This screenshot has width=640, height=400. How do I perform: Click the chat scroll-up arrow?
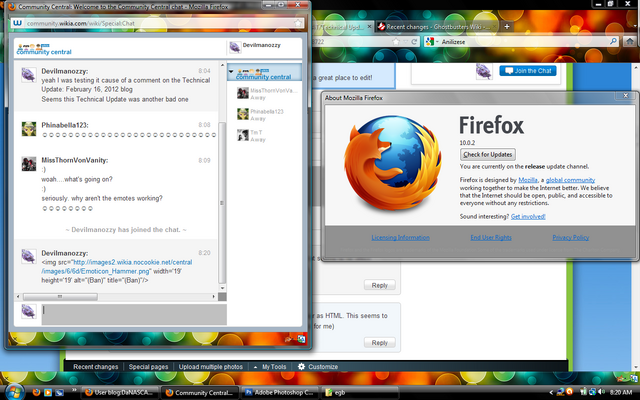[222, 64]
